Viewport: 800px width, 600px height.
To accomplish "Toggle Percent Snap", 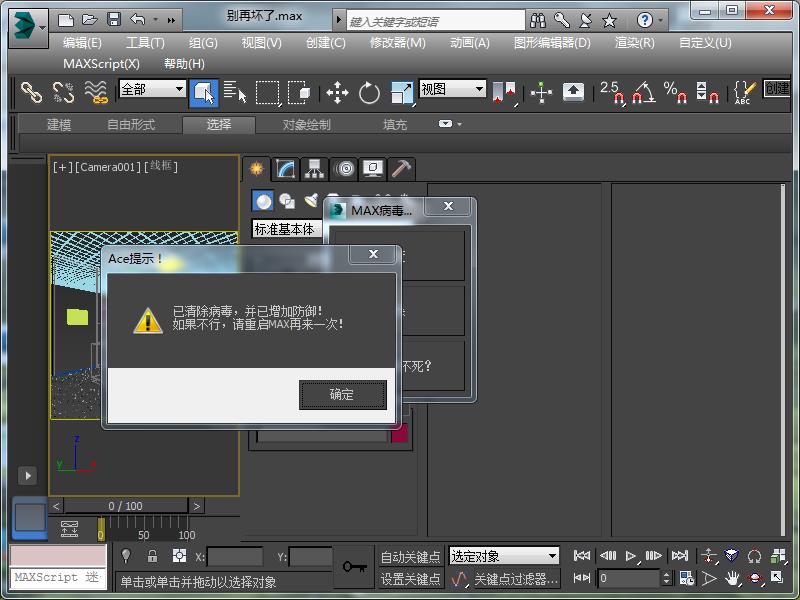I will click(x=676, y=93).
